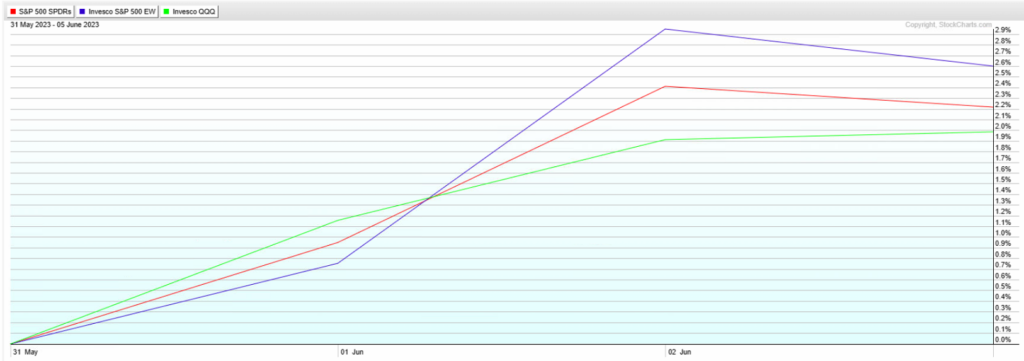Click the 2.9% label on the y-axis

pyautogui.click(x=1003, y=30)
